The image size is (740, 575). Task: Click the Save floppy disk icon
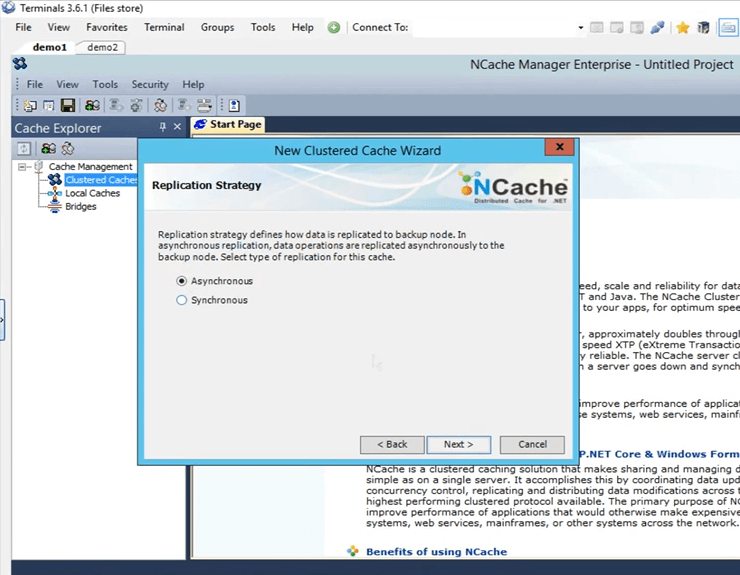point(67,105)
